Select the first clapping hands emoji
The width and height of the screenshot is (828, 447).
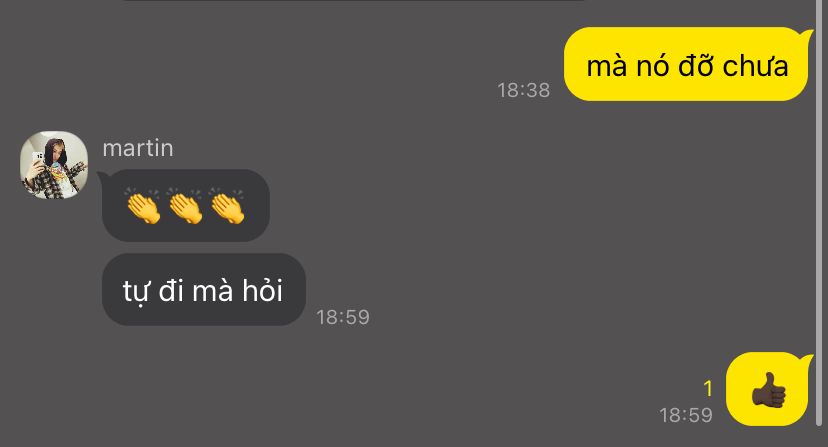point(143,206)
